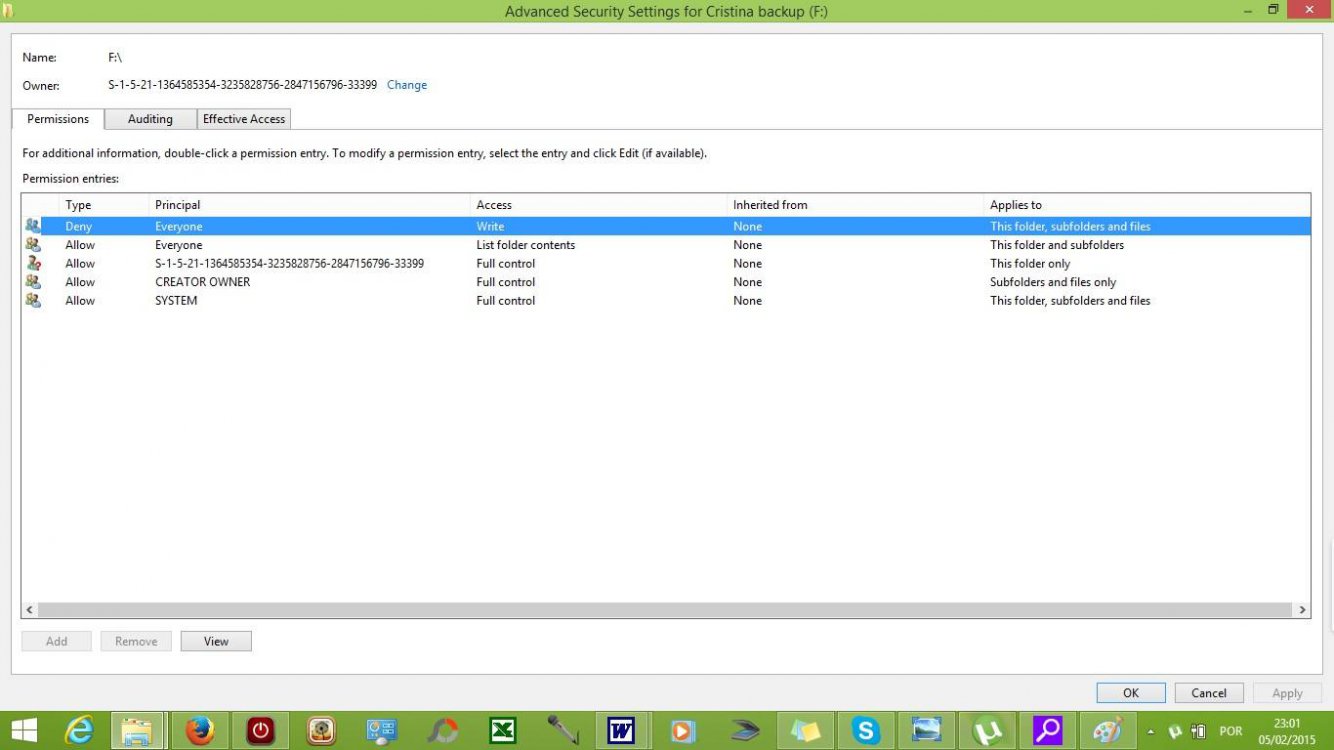
Task: Click the taskbar clock showing 23:01
Action: coord(1287,732)
